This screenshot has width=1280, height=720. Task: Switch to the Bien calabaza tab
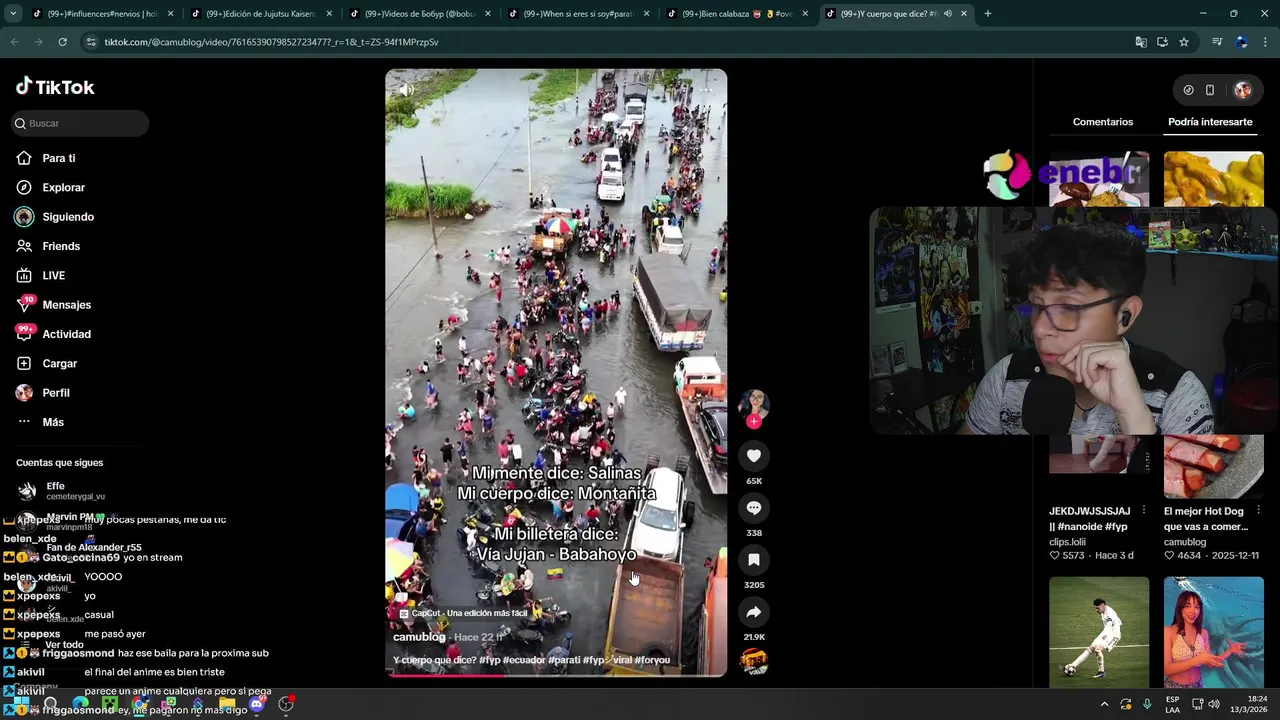click(736, 14)
